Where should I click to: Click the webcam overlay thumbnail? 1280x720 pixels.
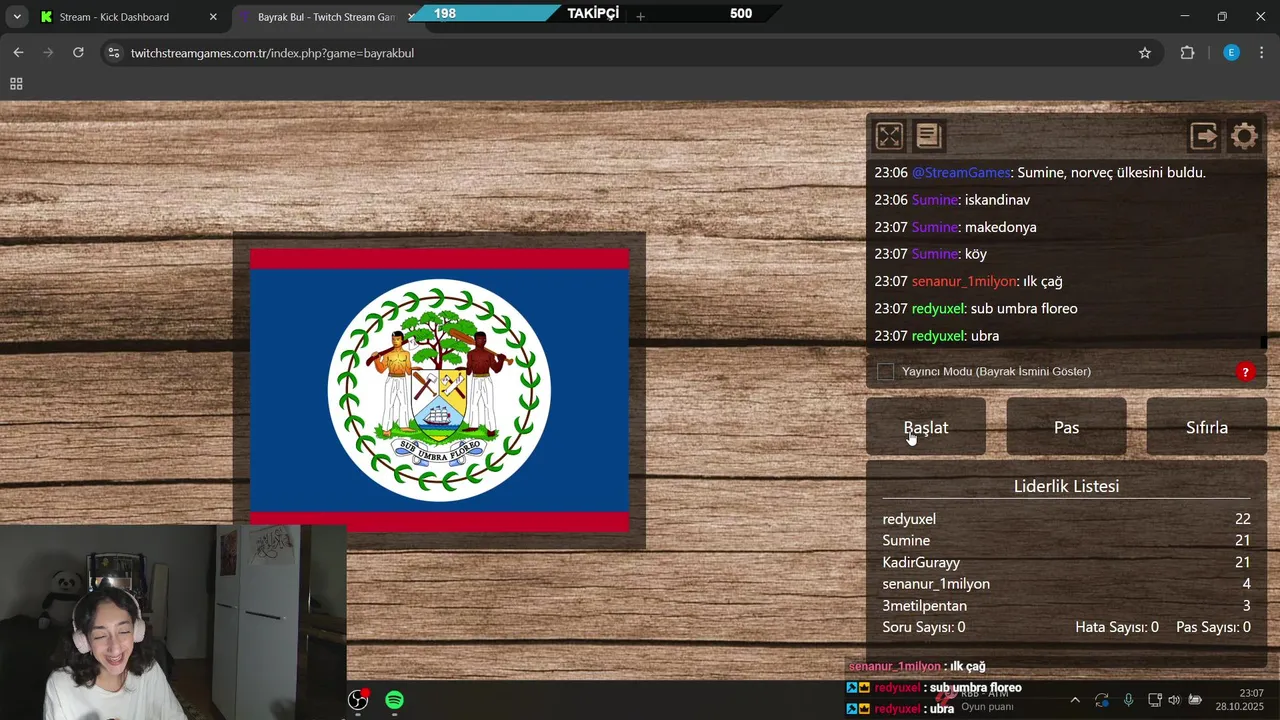coord(173,622)
